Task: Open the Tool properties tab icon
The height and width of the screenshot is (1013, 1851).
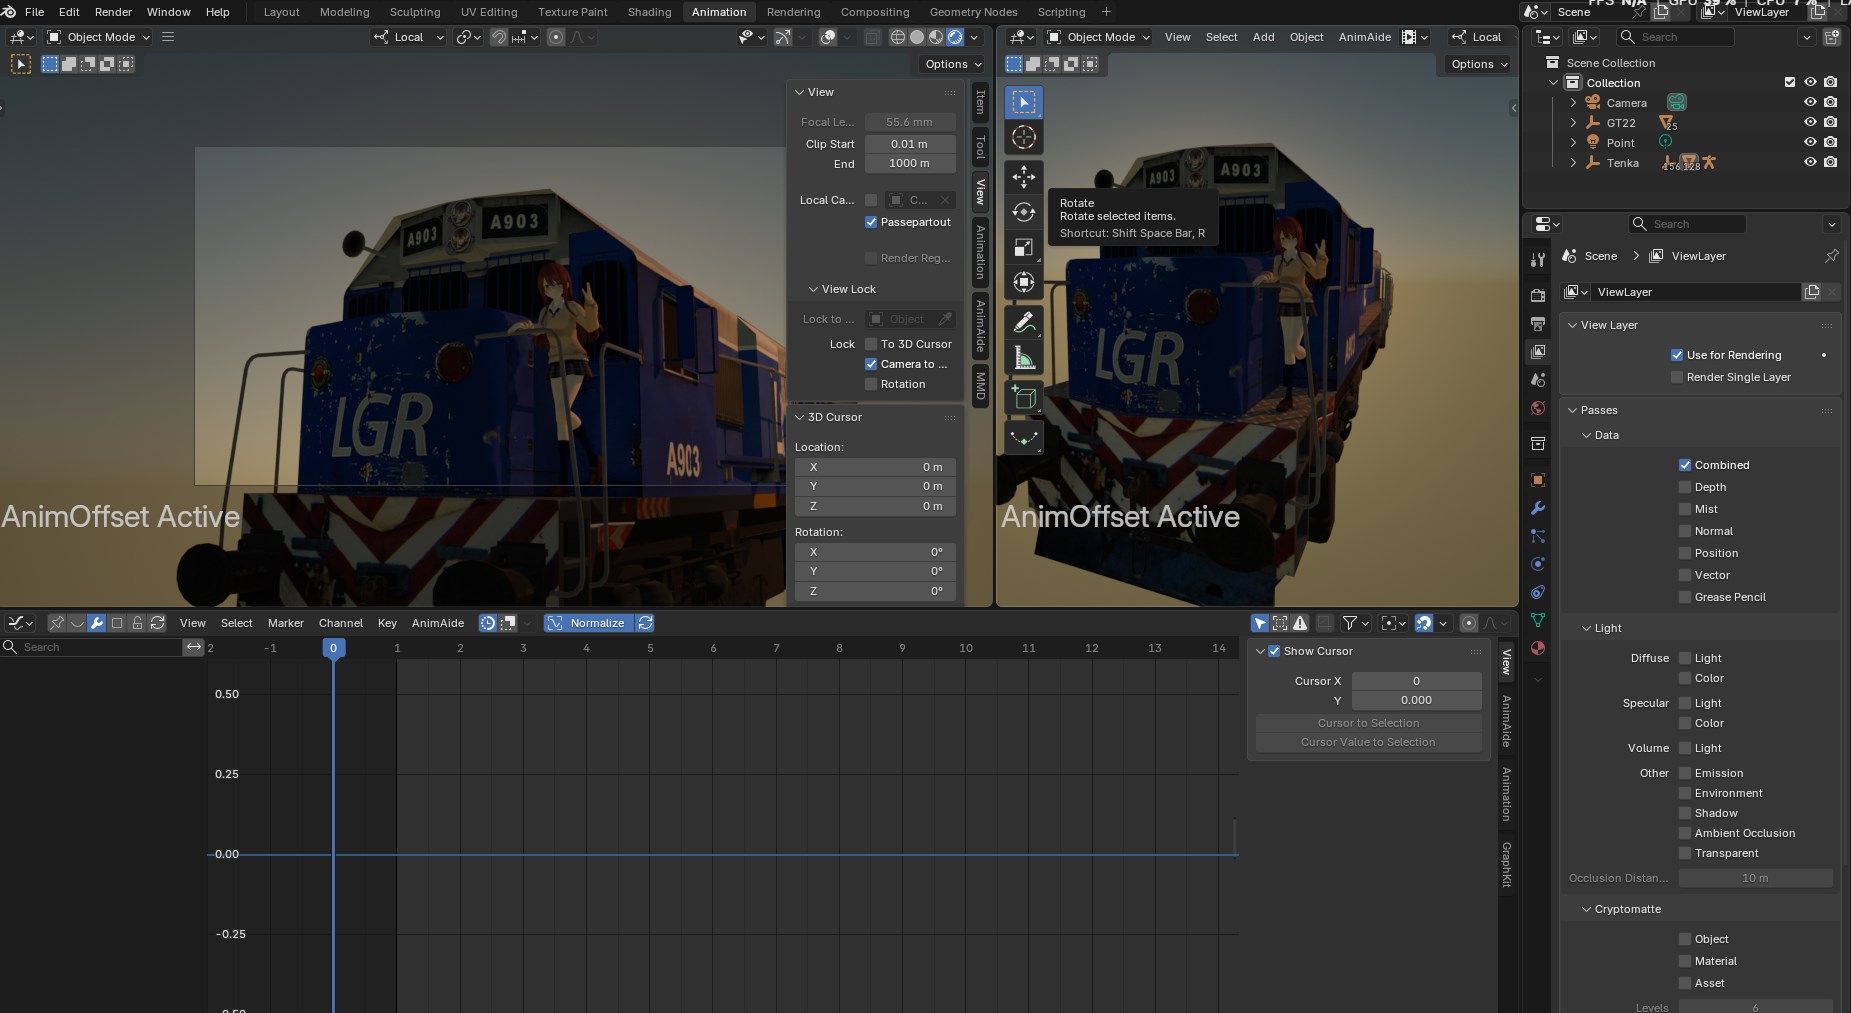Action: click(1538, 260)
